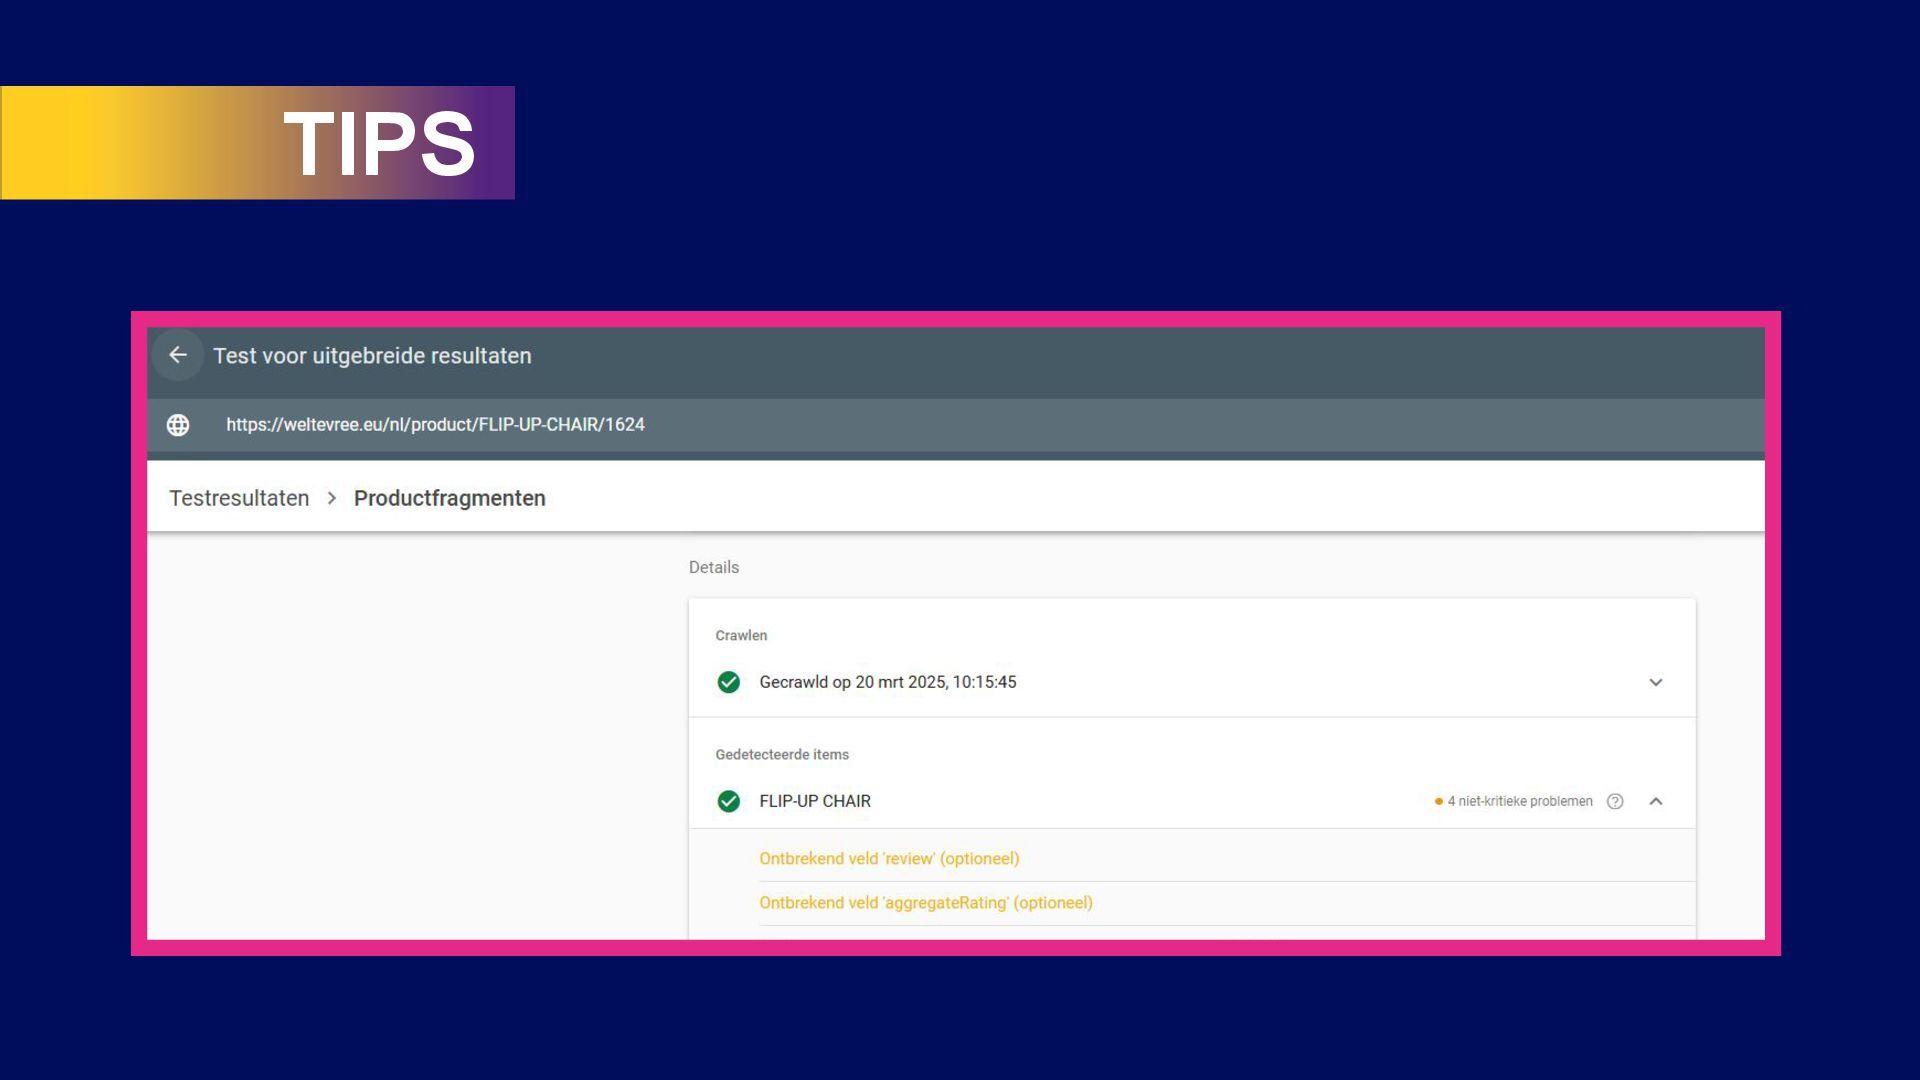Open 'review' missing field warning

[x=889, y=858]
